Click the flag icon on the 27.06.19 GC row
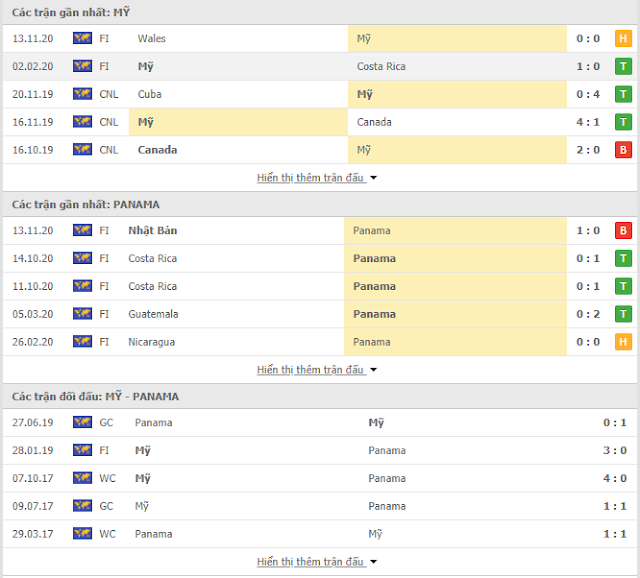Image resolution: width=640 pixels, height=578 pixels. point(82,422)
